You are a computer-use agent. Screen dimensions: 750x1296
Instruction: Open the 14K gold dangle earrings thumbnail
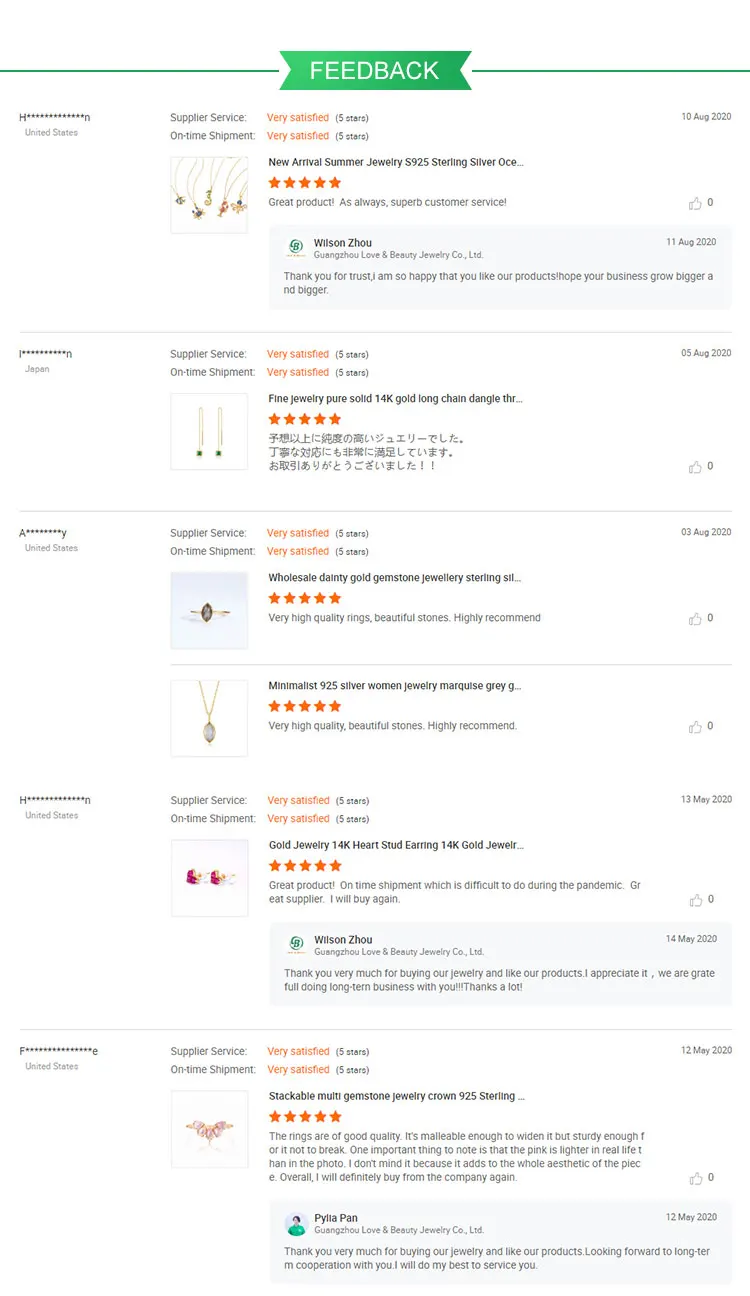click(209, 431)
